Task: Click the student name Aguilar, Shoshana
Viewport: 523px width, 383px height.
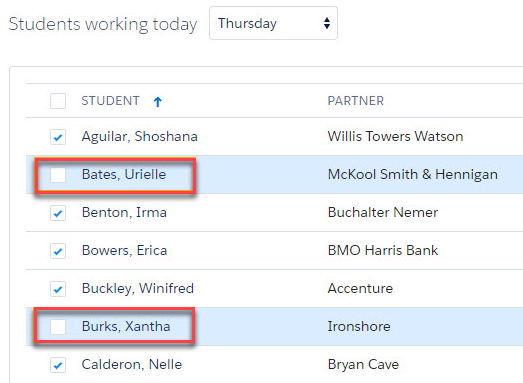Action: [139, 137]
